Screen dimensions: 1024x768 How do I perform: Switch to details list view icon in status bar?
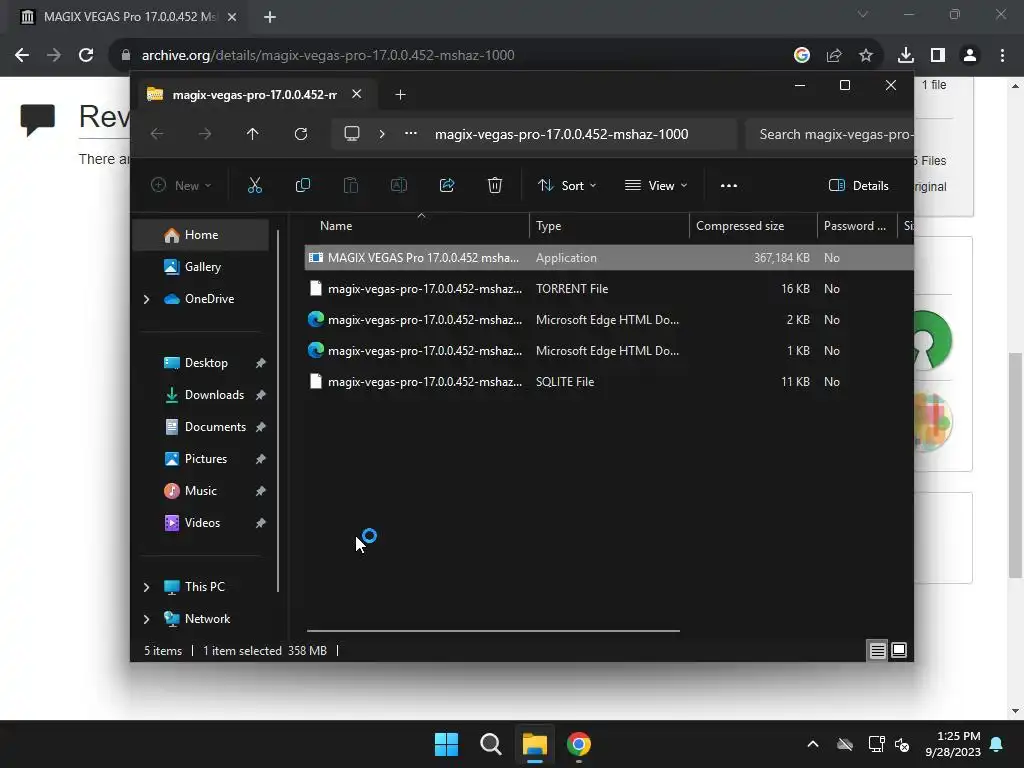pyautogui.click(x=878, y=650)
